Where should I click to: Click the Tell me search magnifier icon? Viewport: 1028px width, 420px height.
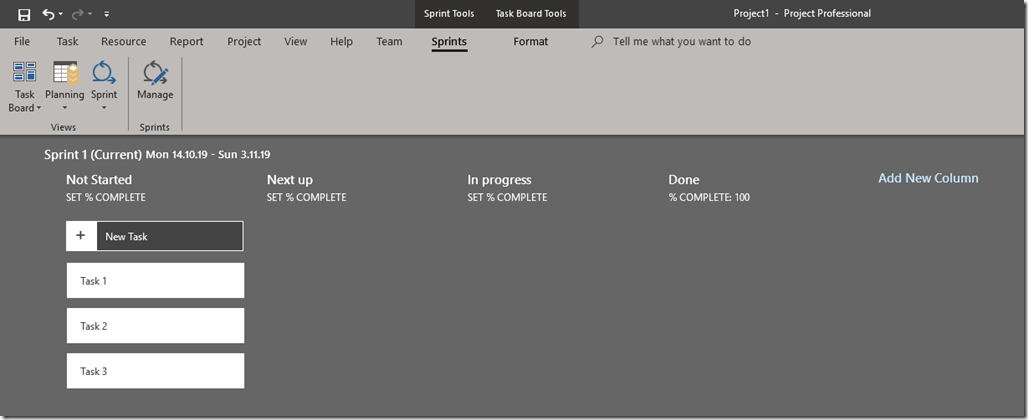tap(598, 42)
